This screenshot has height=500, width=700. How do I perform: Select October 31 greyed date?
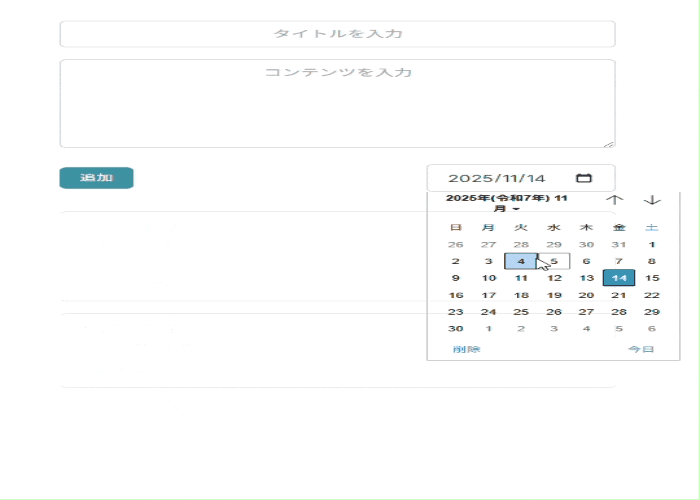coord(619,245)
